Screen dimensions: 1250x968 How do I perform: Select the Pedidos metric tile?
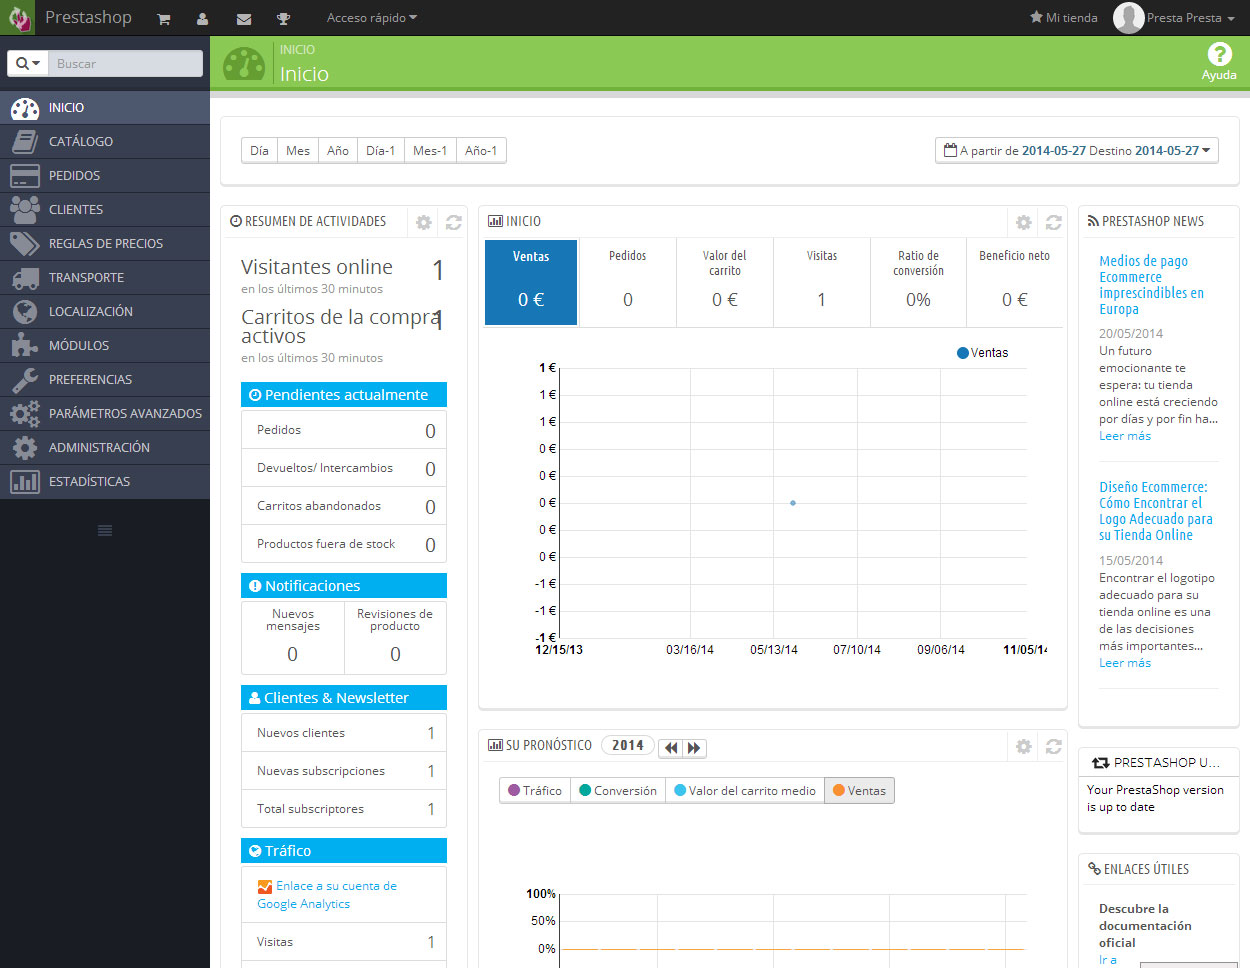point(628,282)
